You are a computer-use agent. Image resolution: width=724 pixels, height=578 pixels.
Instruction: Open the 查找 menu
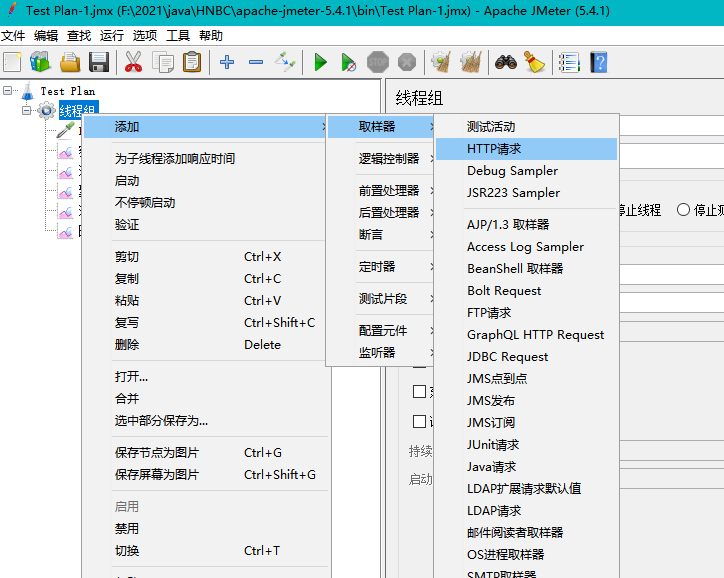click(79, 36)
